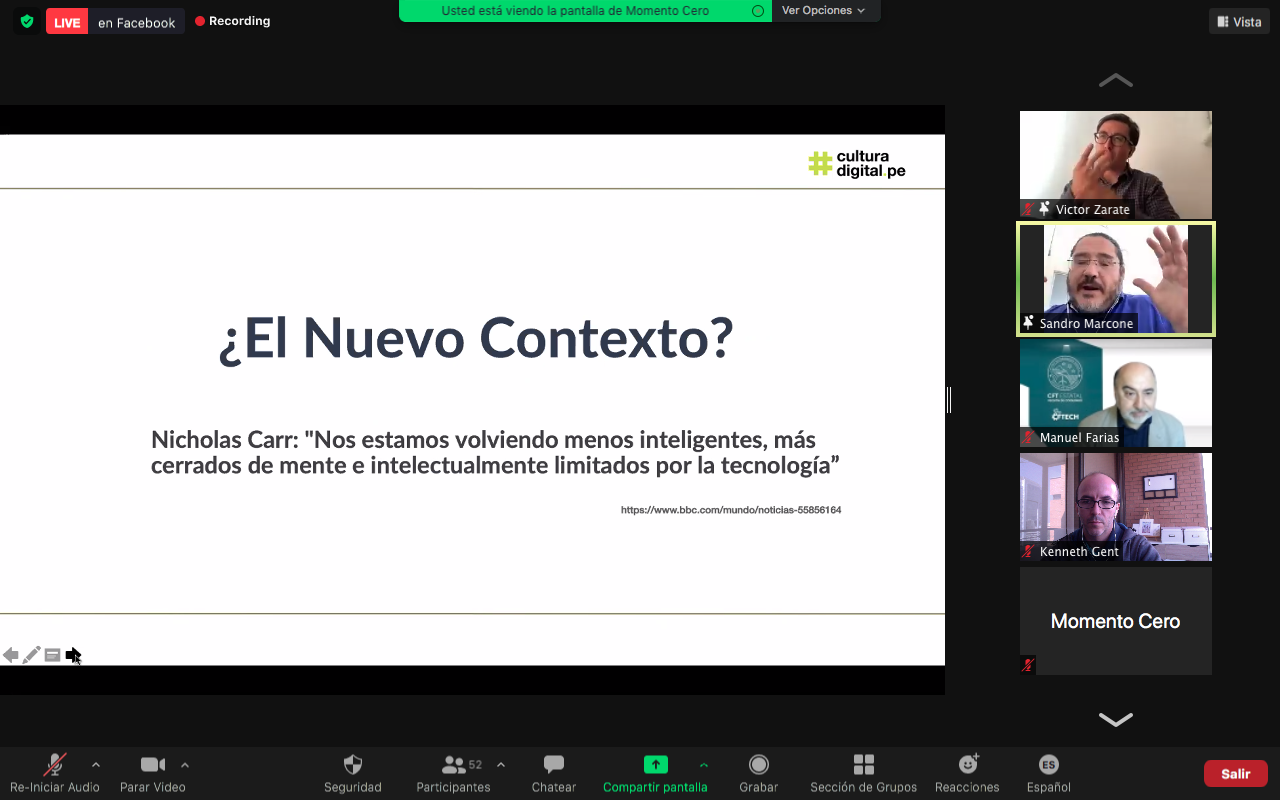Expand video options caret beside Parar Video
The width and height of the screenshot is (1280, 800).
(185, 765)
